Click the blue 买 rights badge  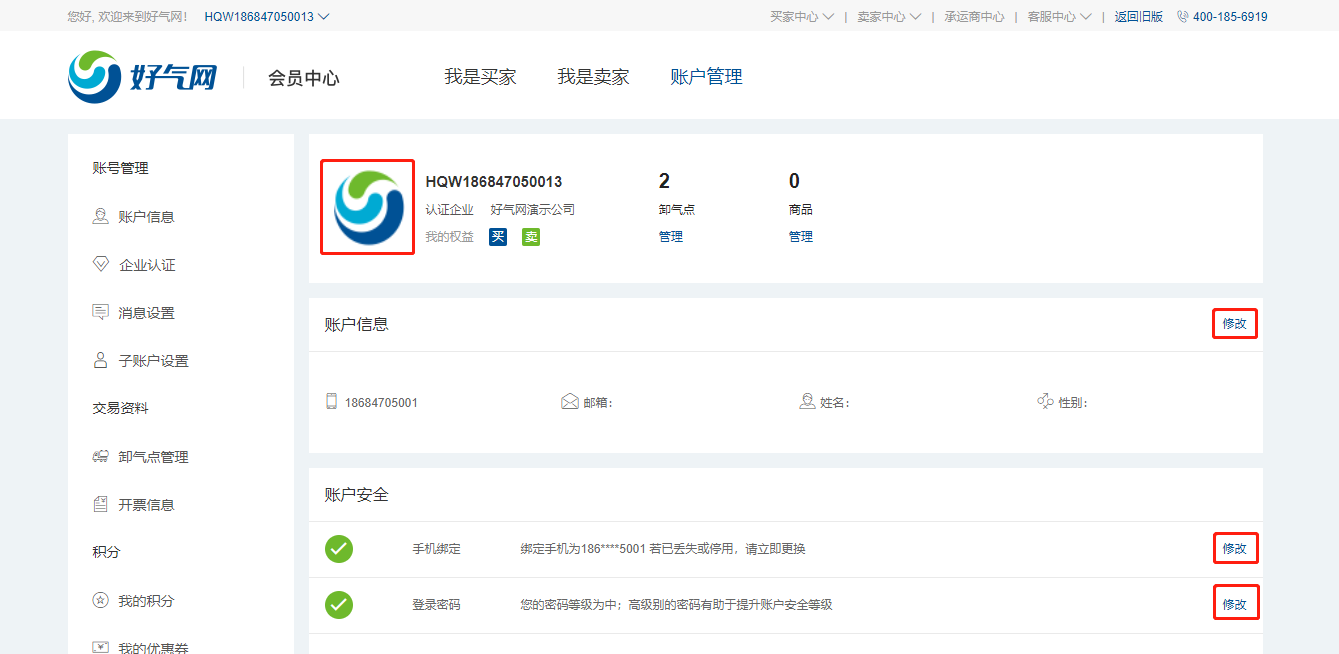tap(498, 237)
